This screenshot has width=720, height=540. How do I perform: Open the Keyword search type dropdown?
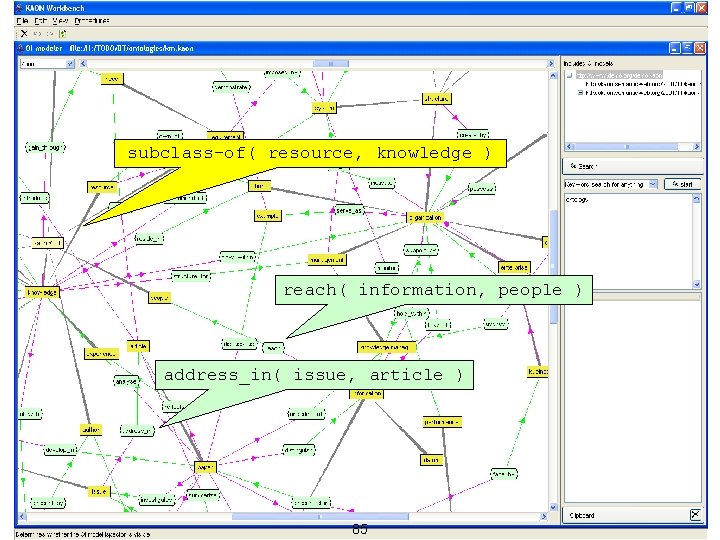(x=611, y=184)
